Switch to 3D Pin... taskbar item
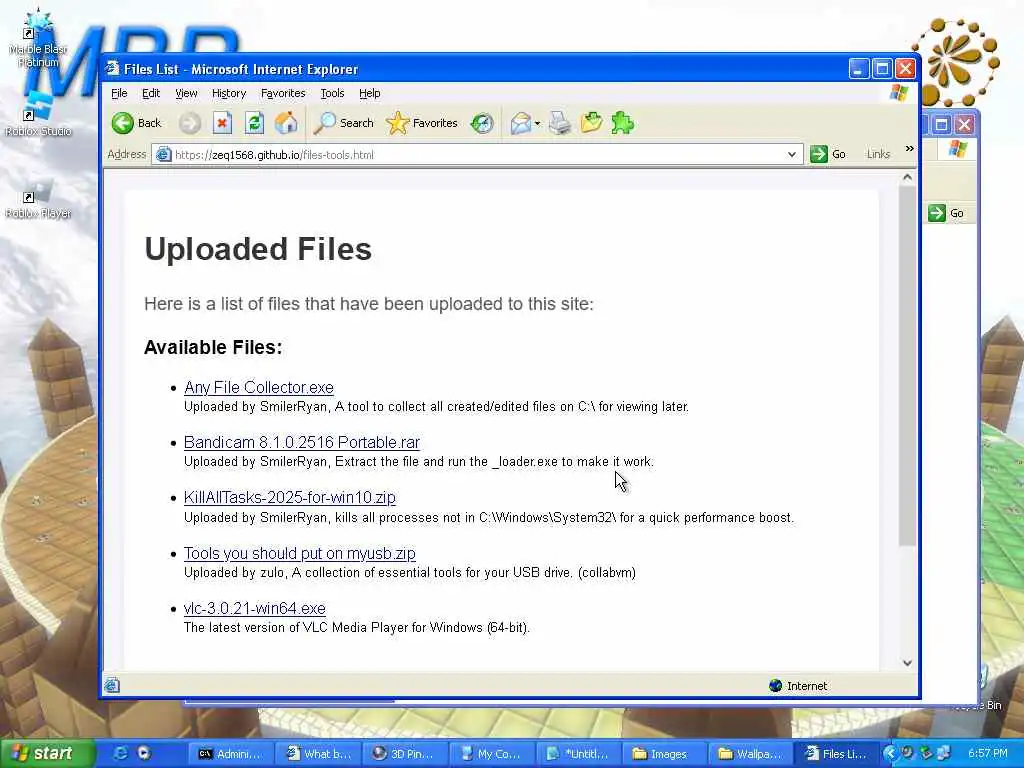1024x768 pixels. tap(404, 754)
